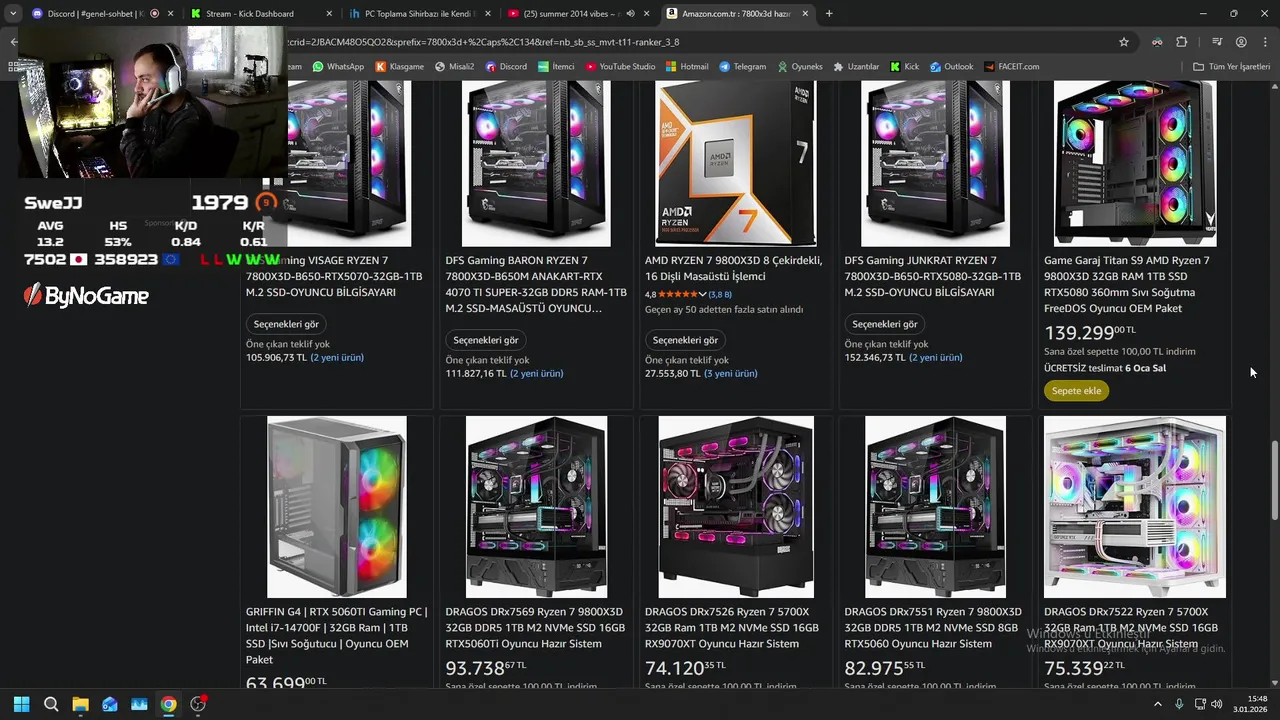Image resolution: width=1280 pixels, height=720 pixels.
Task: Open the Discord bookmark in bookmarks bar
Action: tap(506, 67)
